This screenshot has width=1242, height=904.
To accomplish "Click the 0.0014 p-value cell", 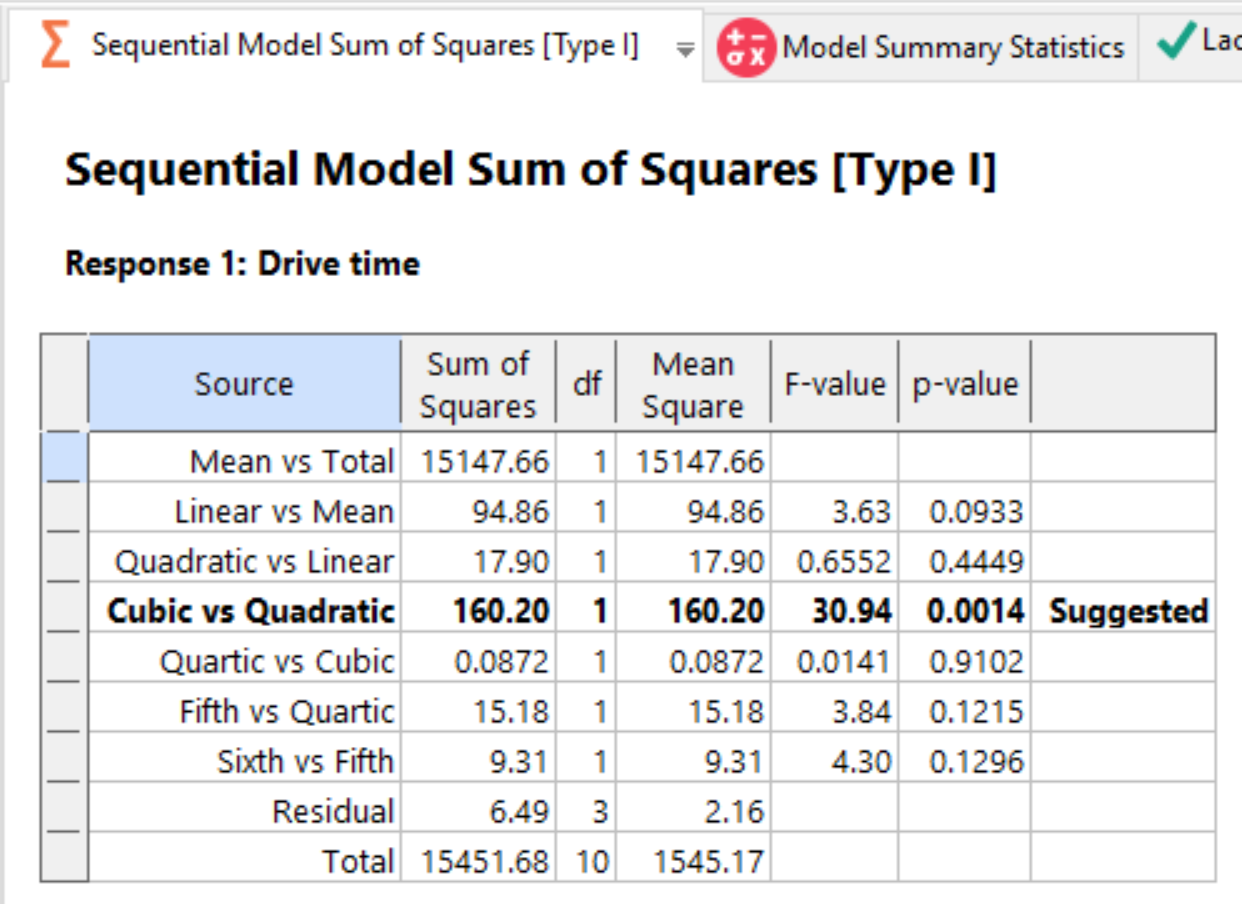I will pyautogui.click(x=974, y=611).
